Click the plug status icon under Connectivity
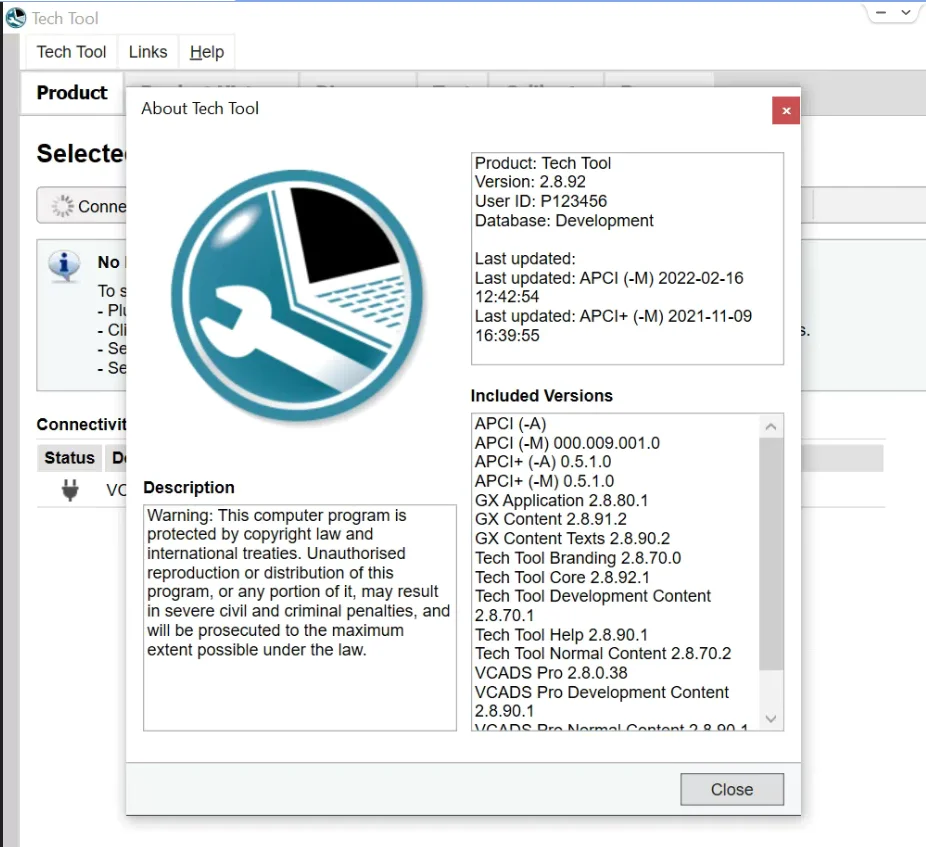Viewport: 926px width, 847px height. pyautogui.click(x=70, y=490)
